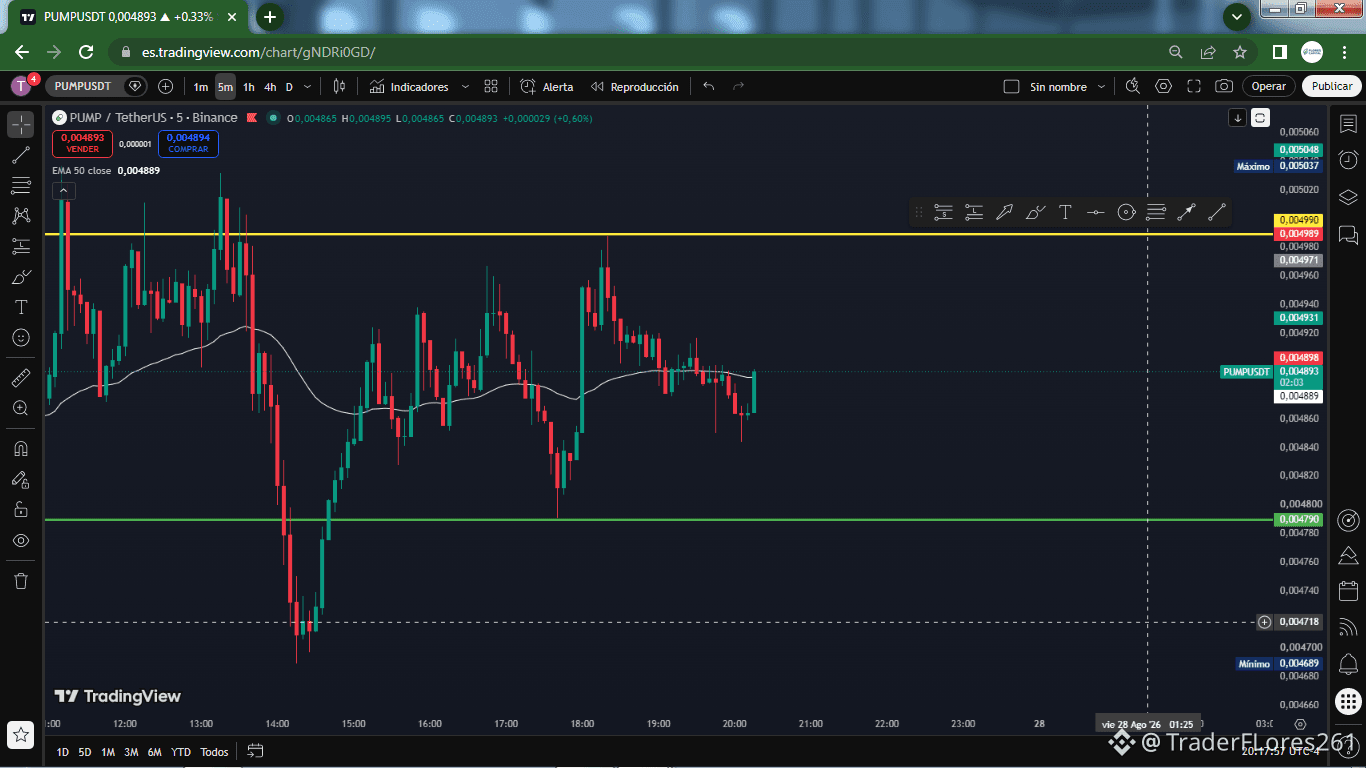Toggle lock all drawings
Viewport: 1366px width, 768px height.
(x=21, y=510)
